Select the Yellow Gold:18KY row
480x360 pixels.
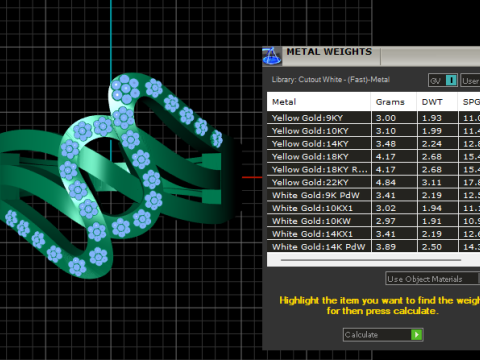pos(373,156)
